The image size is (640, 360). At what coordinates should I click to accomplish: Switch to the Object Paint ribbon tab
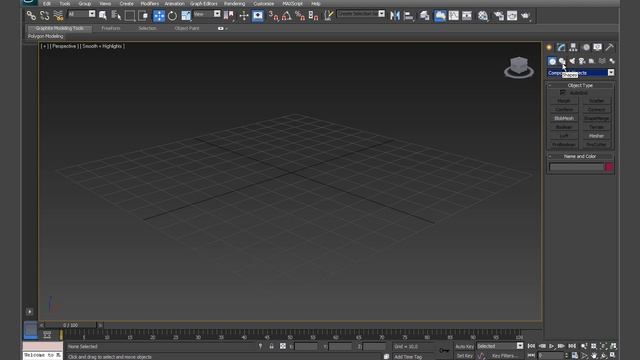tap(187, 28)
